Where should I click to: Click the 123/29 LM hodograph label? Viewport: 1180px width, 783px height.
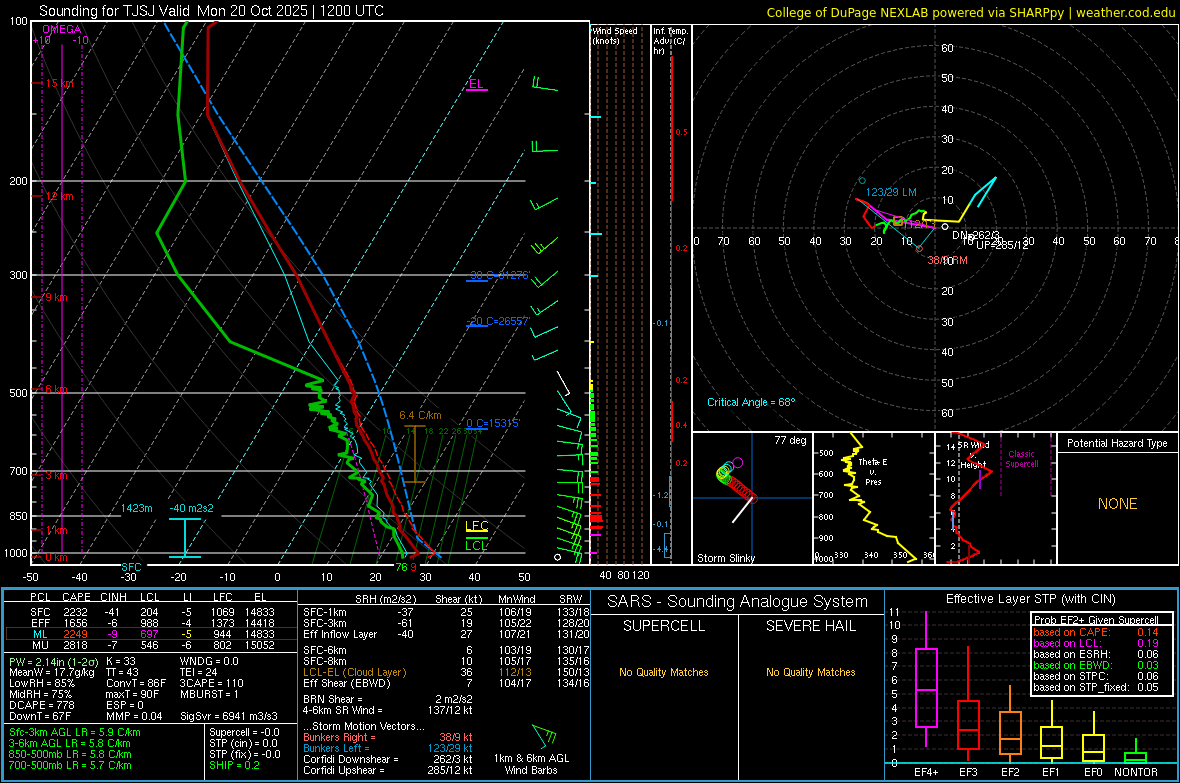(x=891, y=192)
